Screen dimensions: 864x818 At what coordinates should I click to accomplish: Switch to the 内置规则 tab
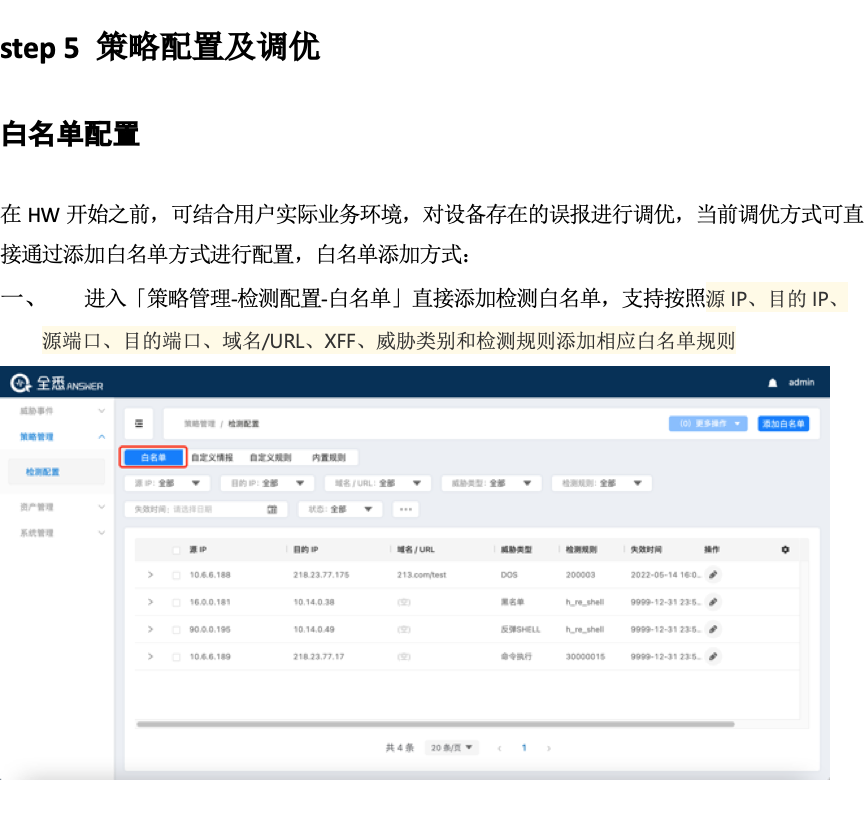click(x=328, y=458)
